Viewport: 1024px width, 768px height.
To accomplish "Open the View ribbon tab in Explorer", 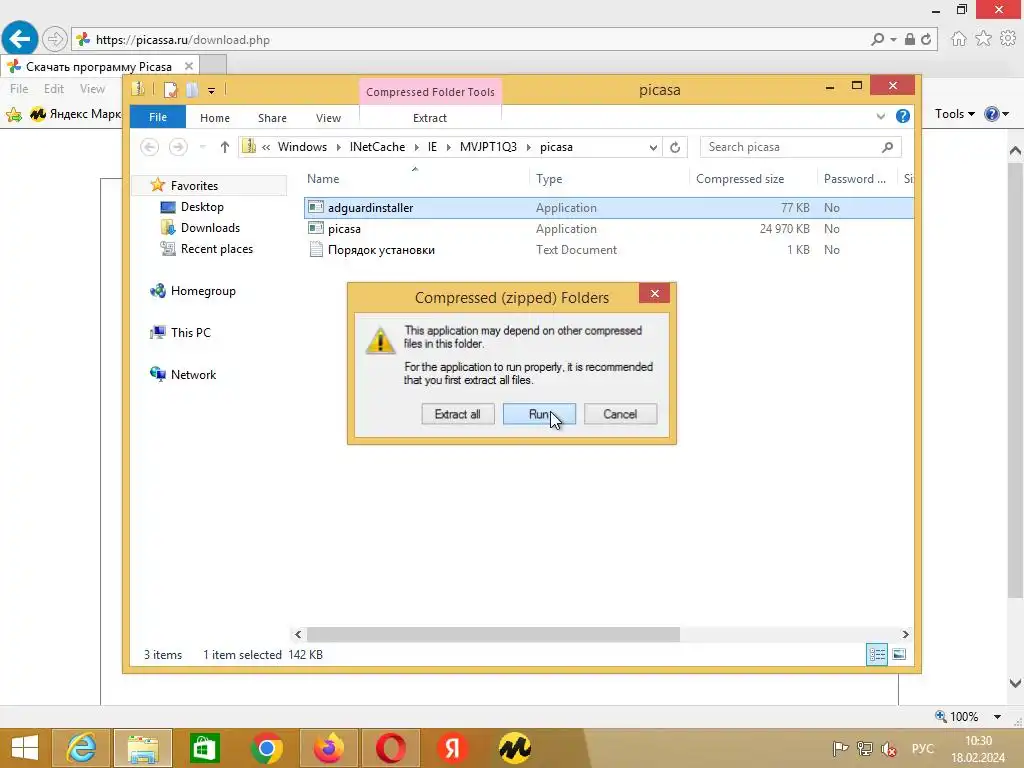I will pos(328,118).
